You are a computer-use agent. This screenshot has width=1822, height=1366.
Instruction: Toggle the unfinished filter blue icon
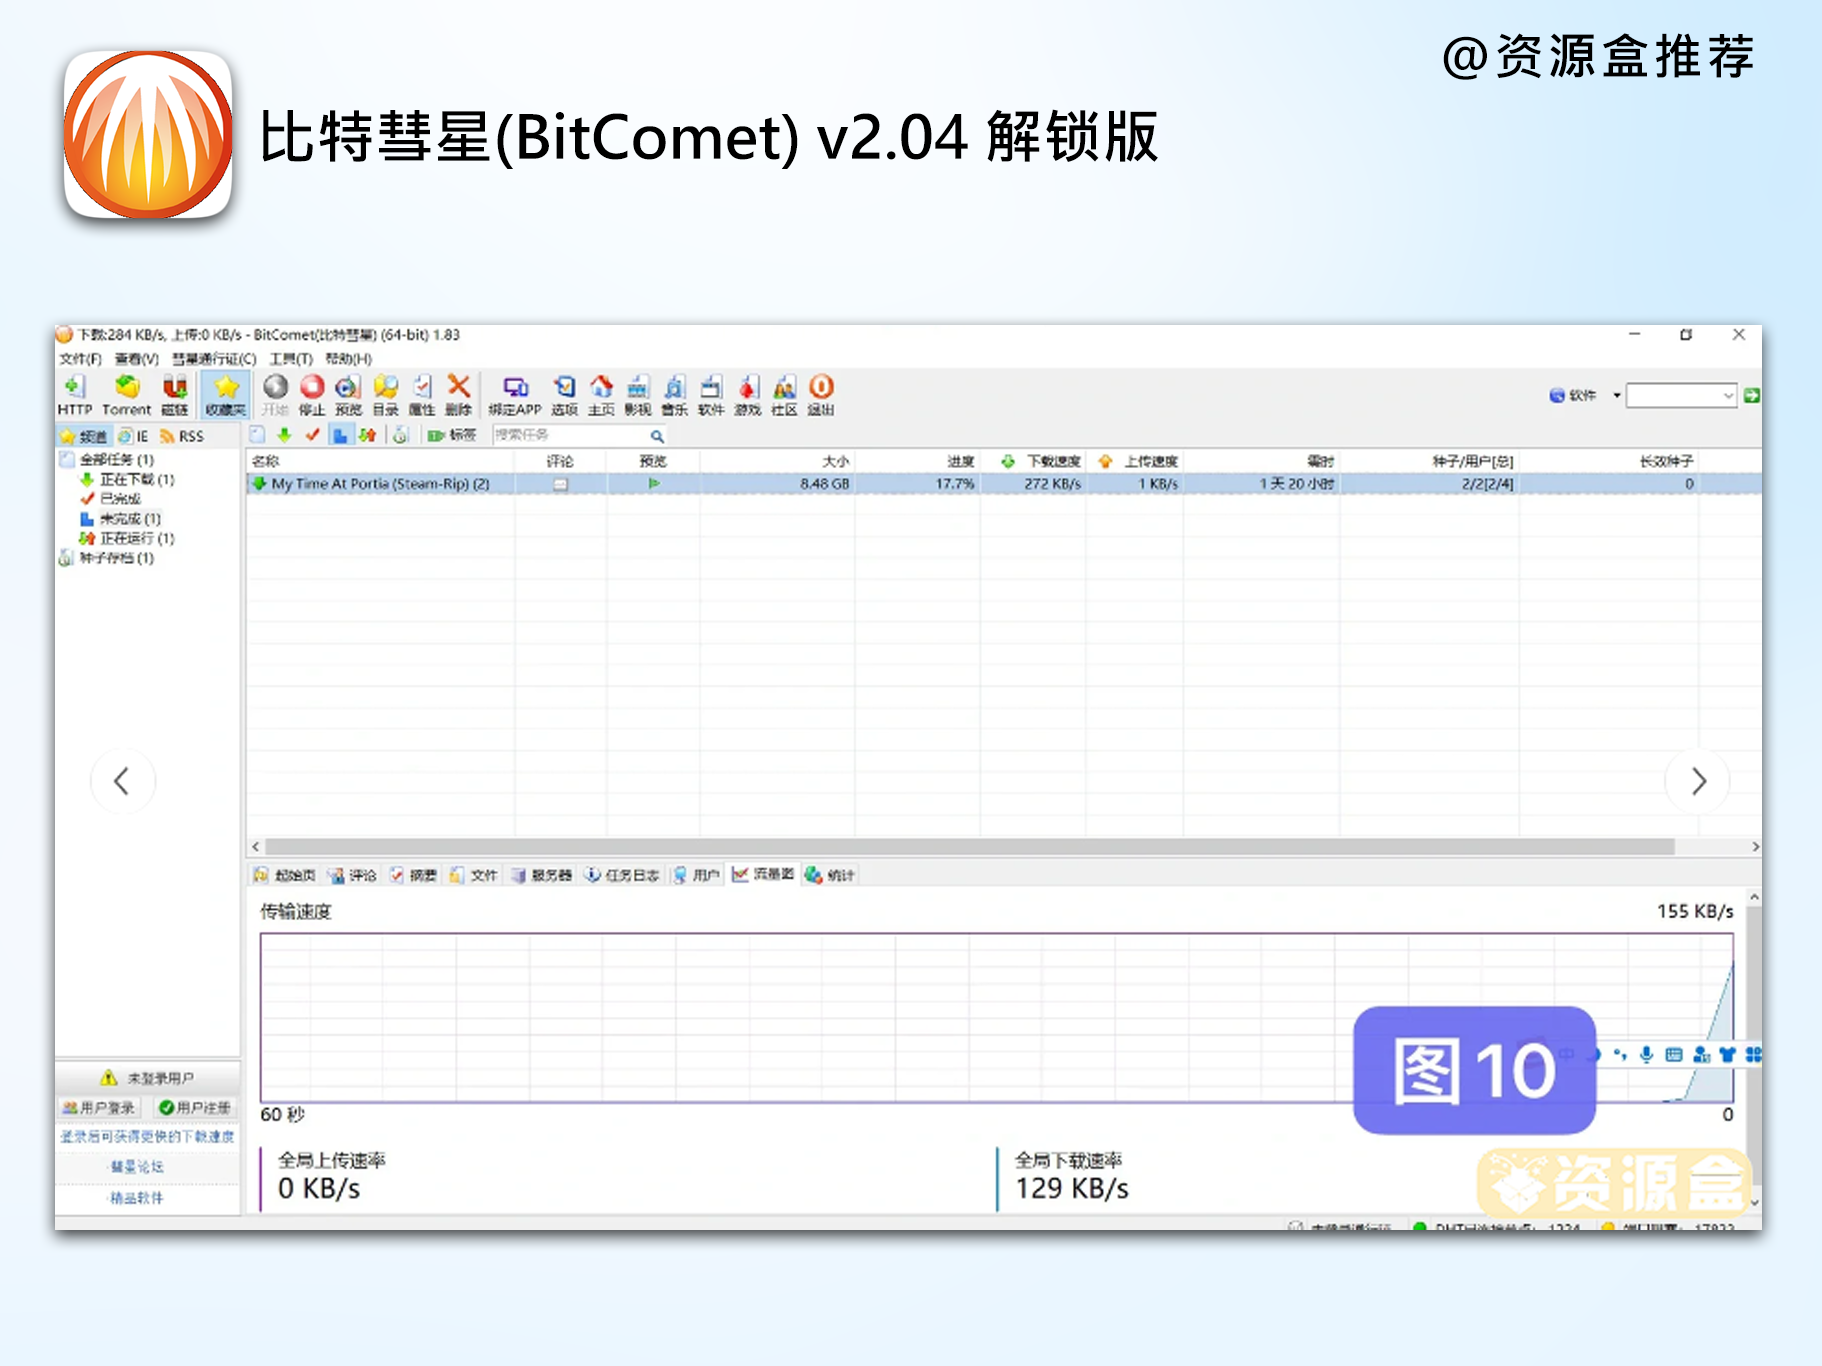340,435
